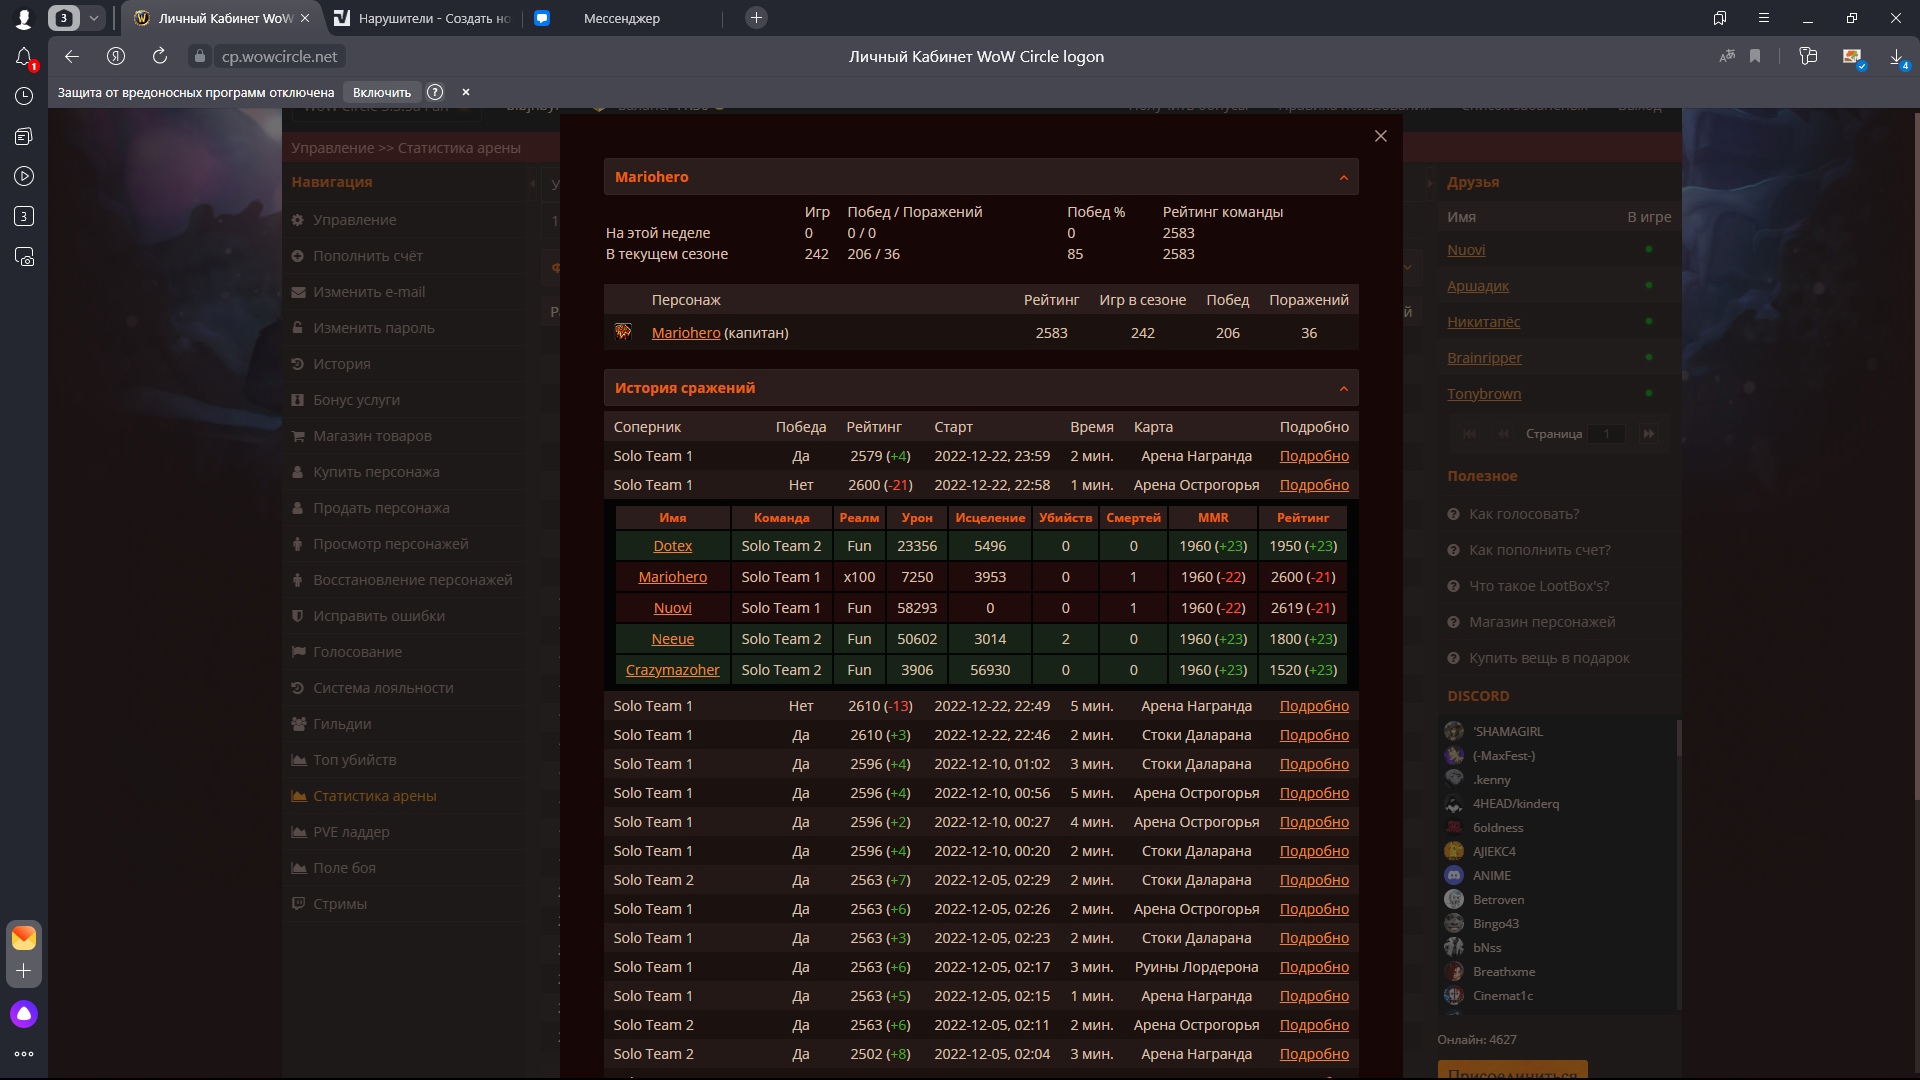1920x1080 pixels.
Task: Click the translate page icon
Action: pos(1726,57)
